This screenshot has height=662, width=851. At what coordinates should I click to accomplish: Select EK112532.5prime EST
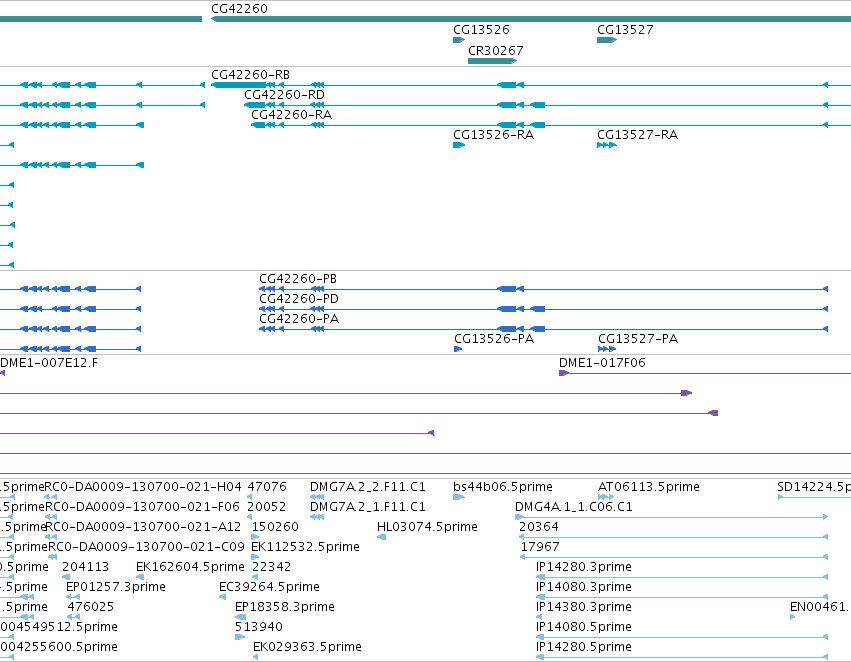click(x=305, y=548)
